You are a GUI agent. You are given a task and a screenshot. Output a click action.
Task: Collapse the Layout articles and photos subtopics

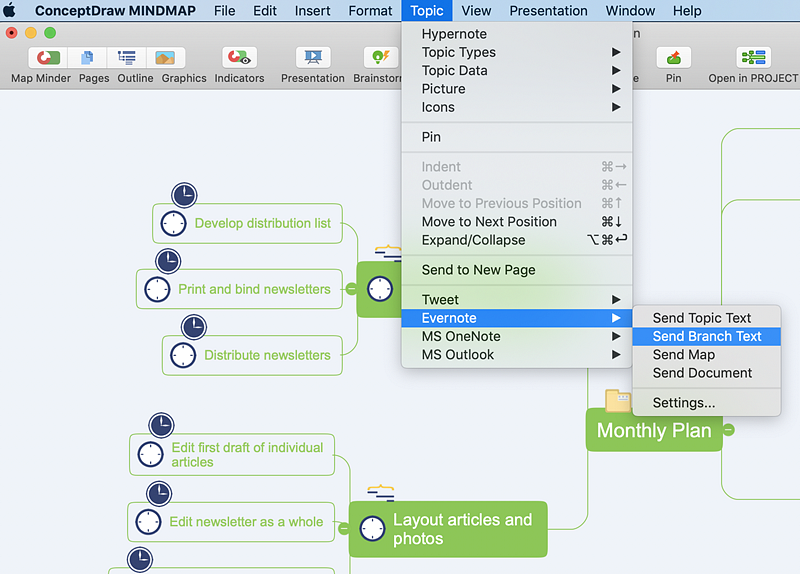pos(344,529)
